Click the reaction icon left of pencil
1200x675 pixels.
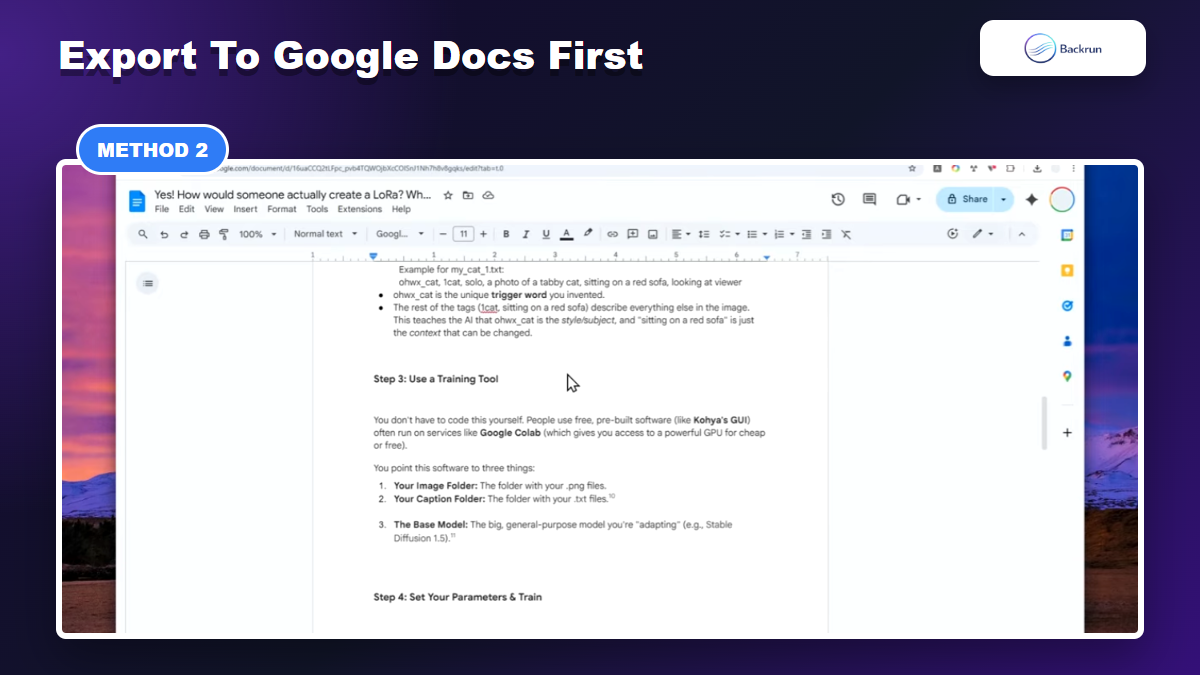coord(952,234)
